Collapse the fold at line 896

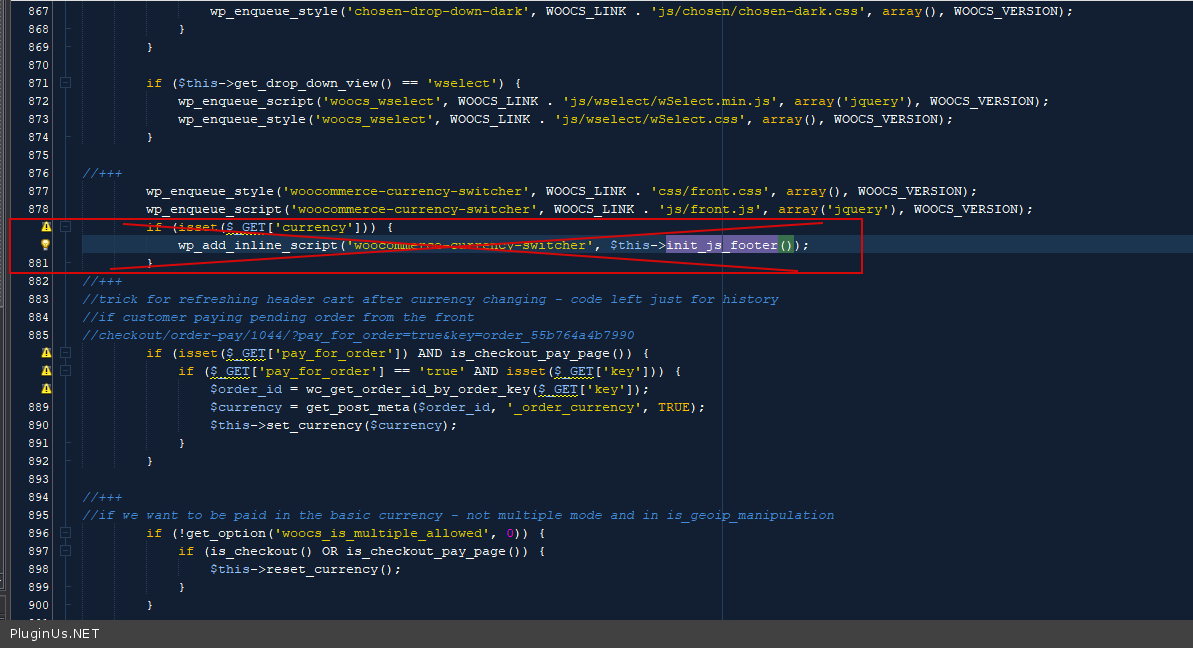click(x=66, y=533)
